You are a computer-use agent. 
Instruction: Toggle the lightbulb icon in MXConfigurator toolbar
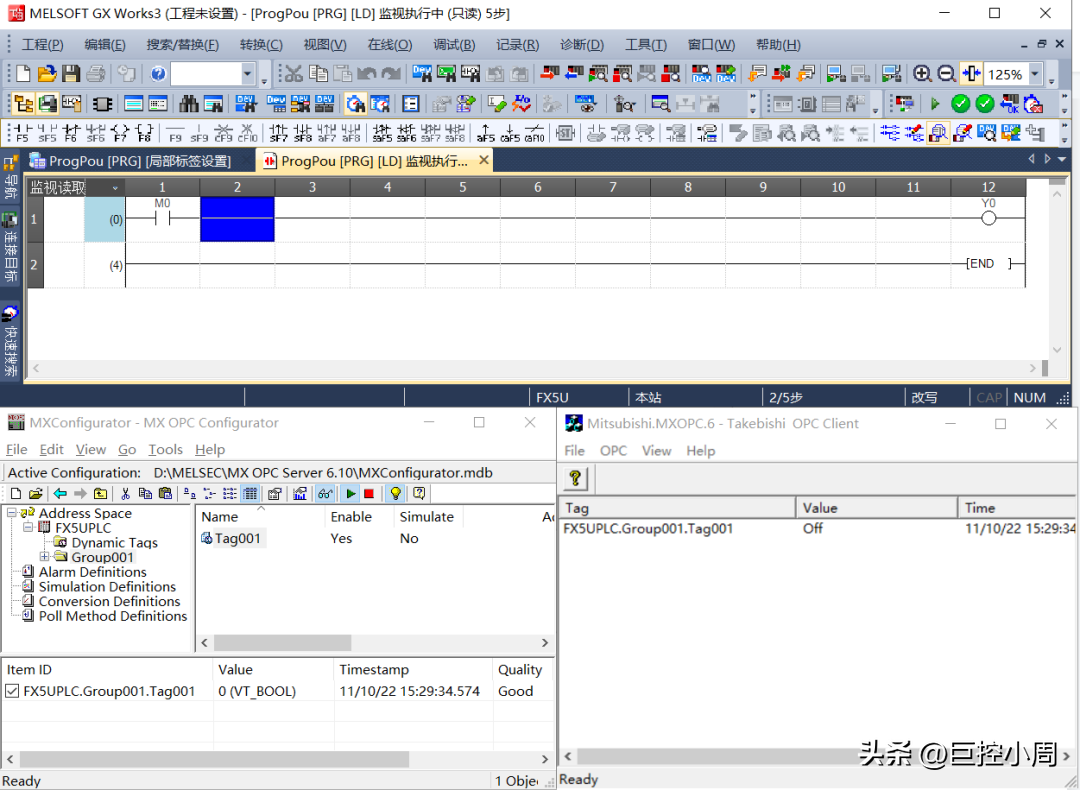coord(395,493)
